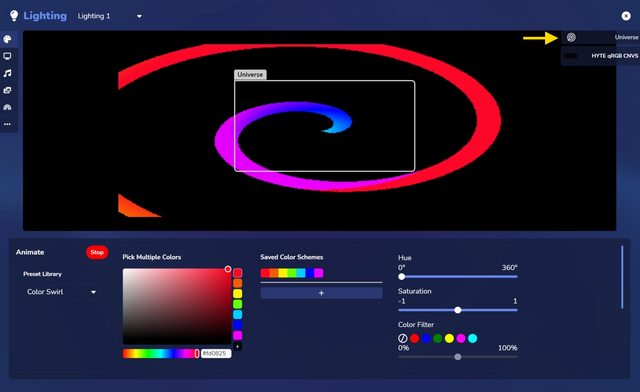This screenshot has height=392, width=640.
Task: Choose the cyan color filter dot
Action: pos(472,338)
